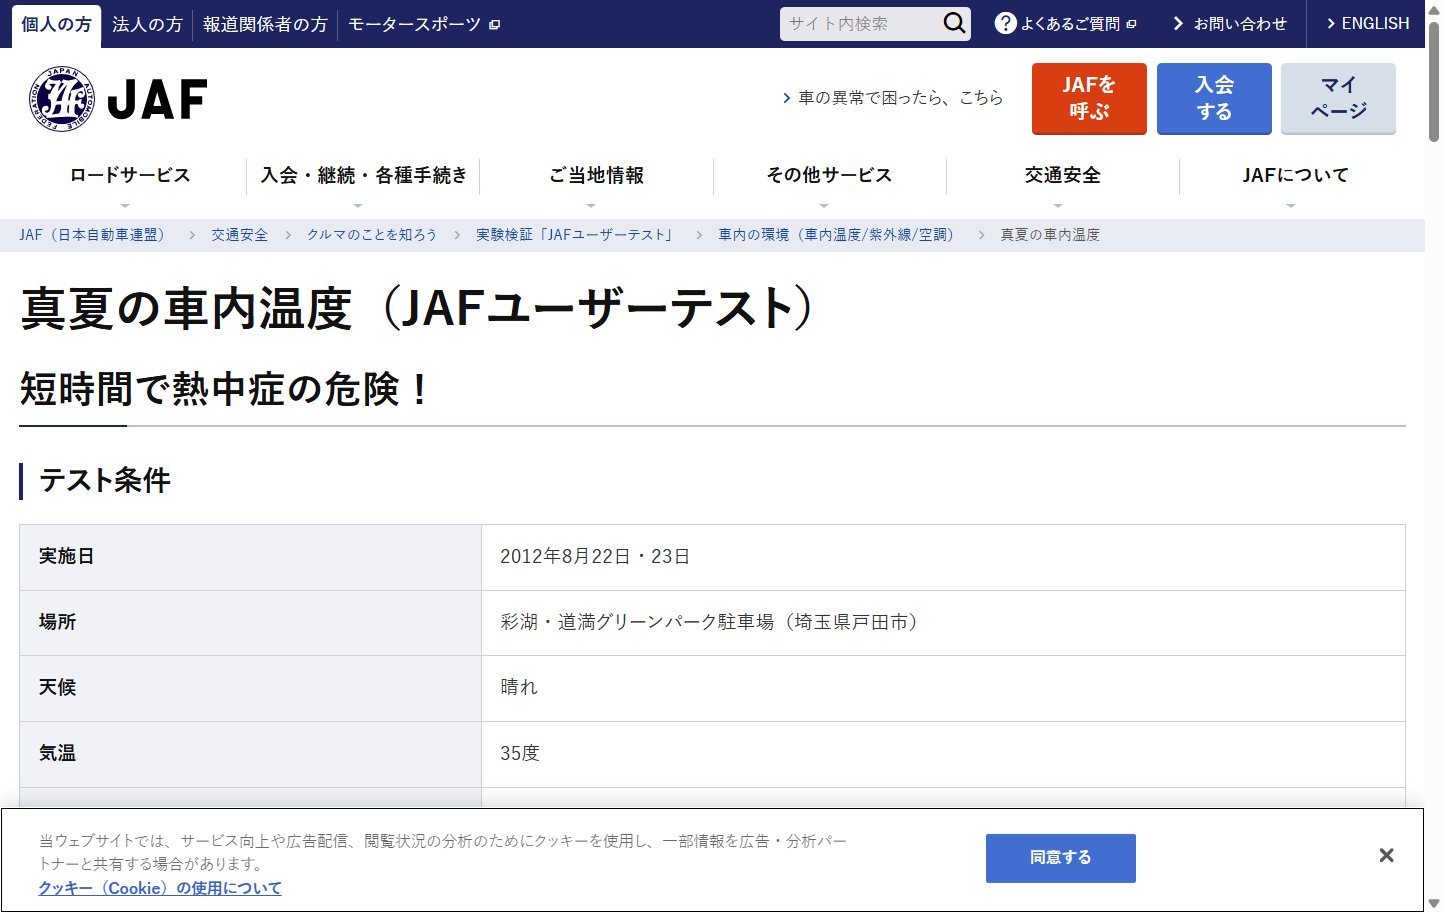Click the JAFを呼ぶ button
Screen dimensions: 1443x913
(1089, 98)
